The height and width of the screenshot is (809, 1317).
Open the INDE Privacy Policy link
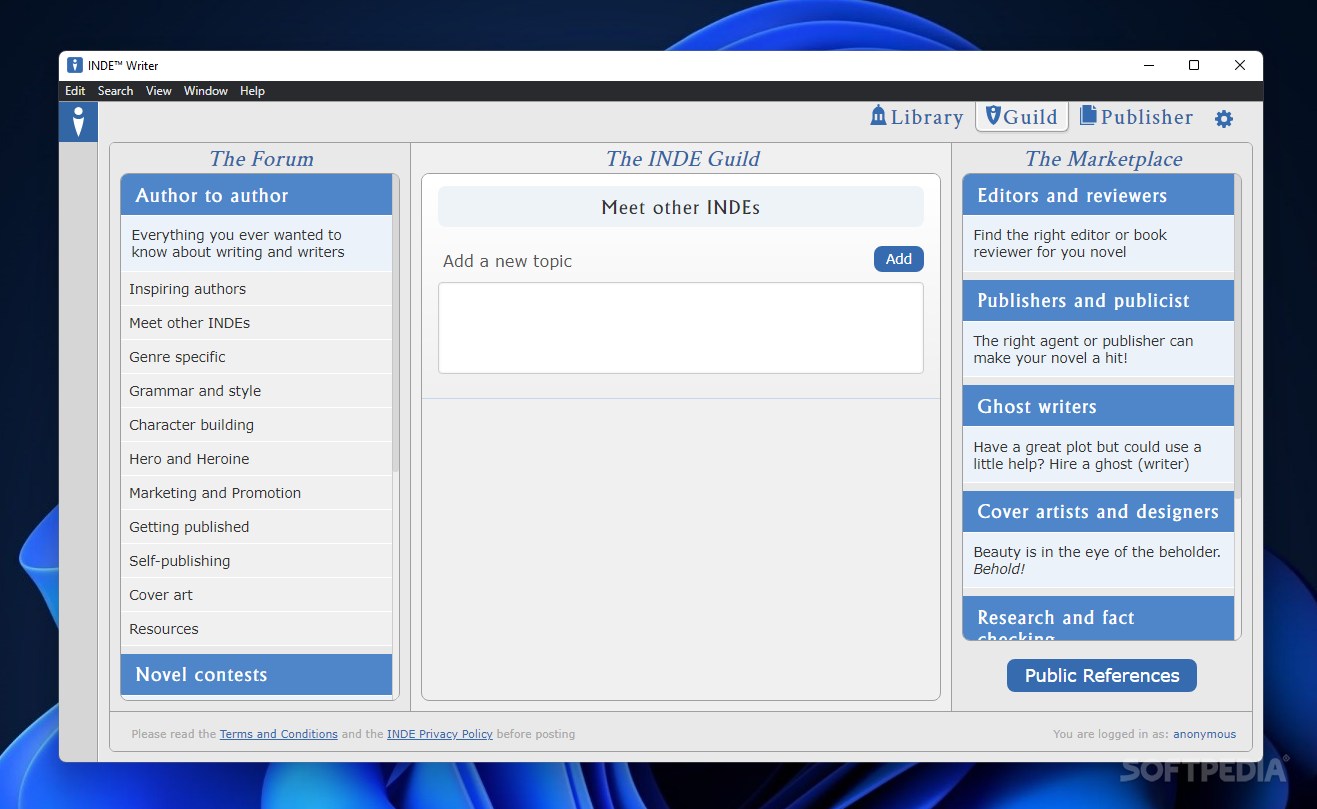440,734
